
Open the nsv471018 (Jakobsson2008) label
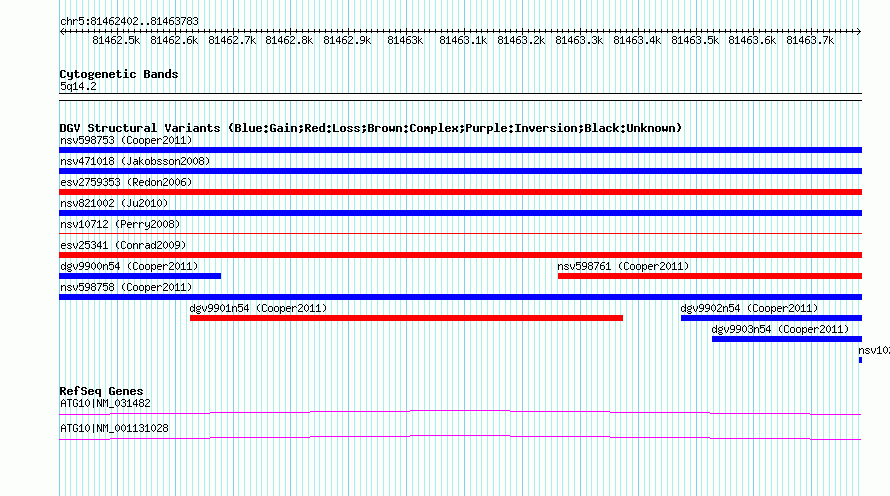coord(135,161)
